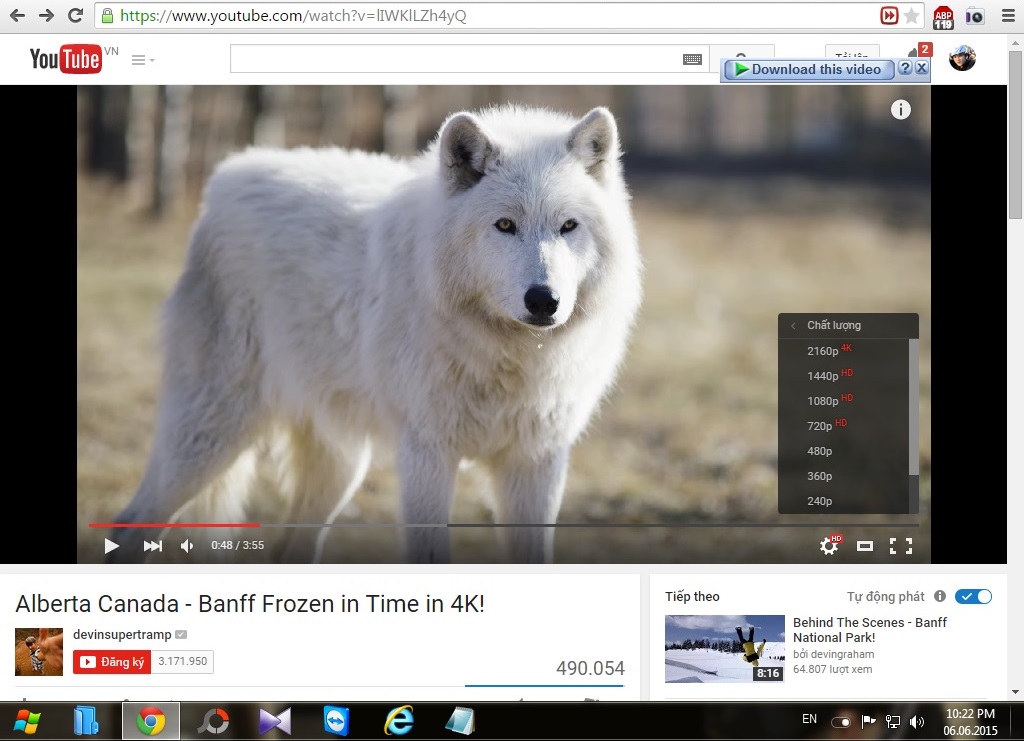
Task: Choose 480p video quality
Action: point(820,451)
